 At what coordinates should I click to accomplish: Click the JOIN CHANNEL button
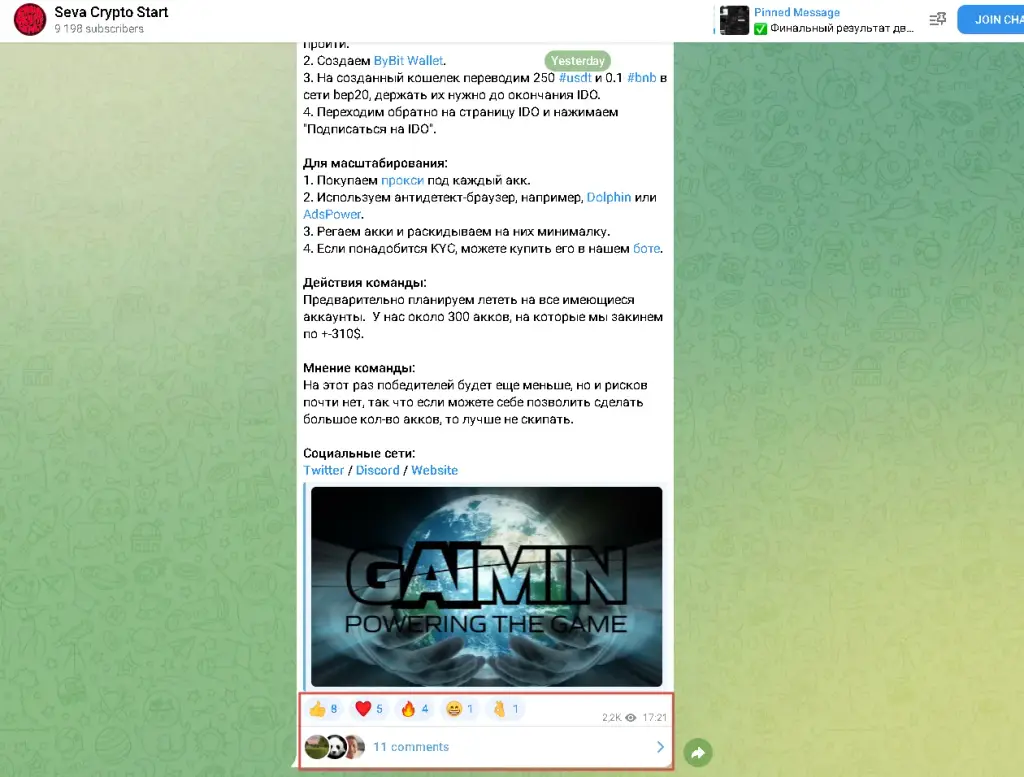tap(993, 20)
